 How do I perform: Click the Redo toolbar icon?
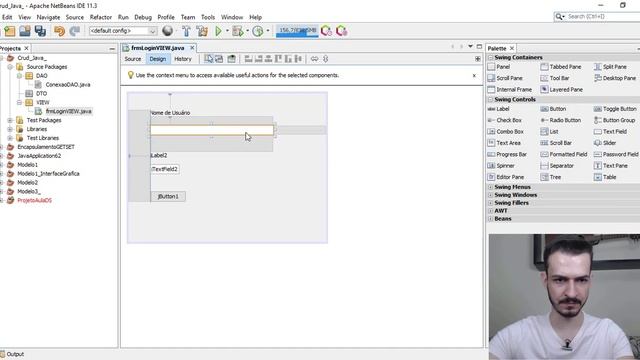click(75, 31)
